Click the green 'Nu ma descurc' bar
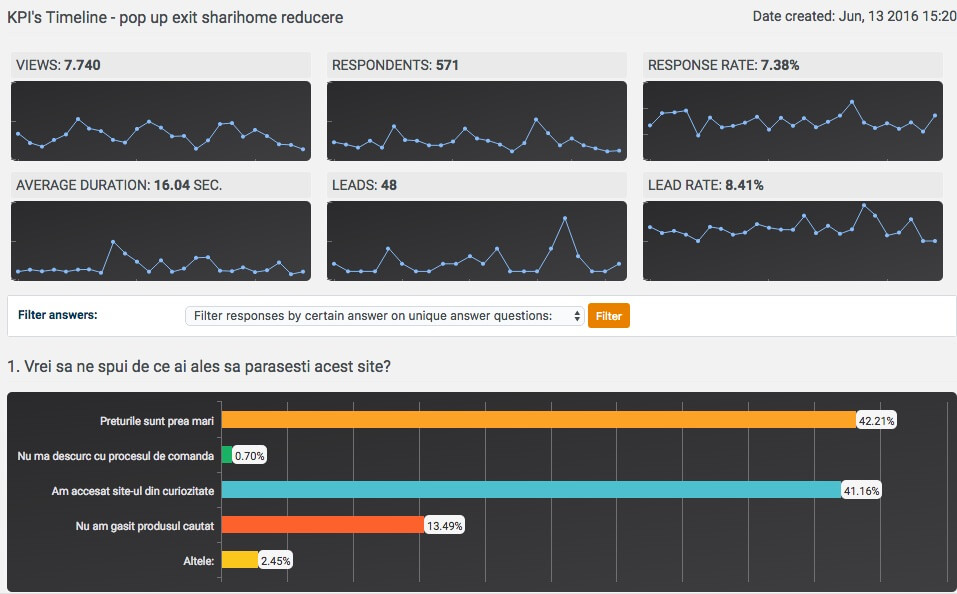The width and height of the screenshot is (957, 594). (x=227, y=455)
